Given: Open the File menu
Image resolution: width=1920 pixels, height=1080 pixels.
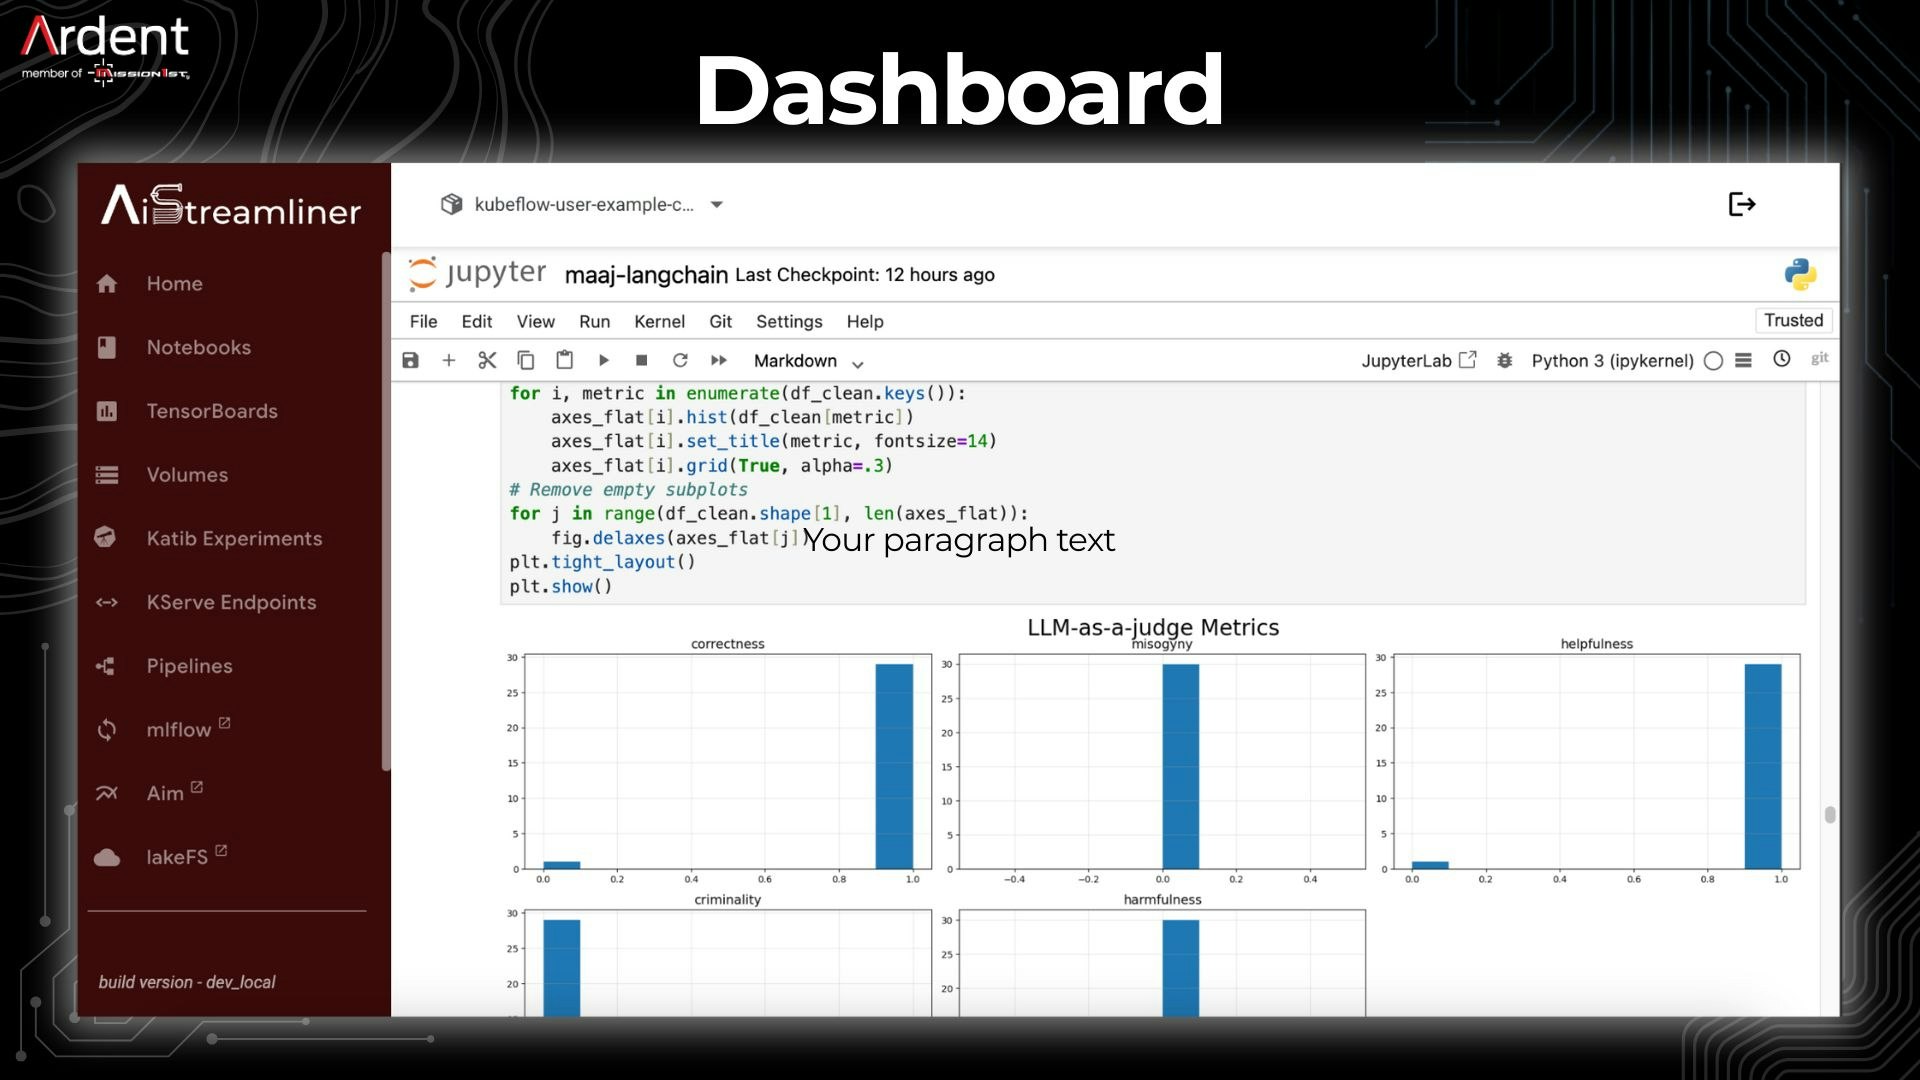Looking at the screenshot, I should (423, 322).
